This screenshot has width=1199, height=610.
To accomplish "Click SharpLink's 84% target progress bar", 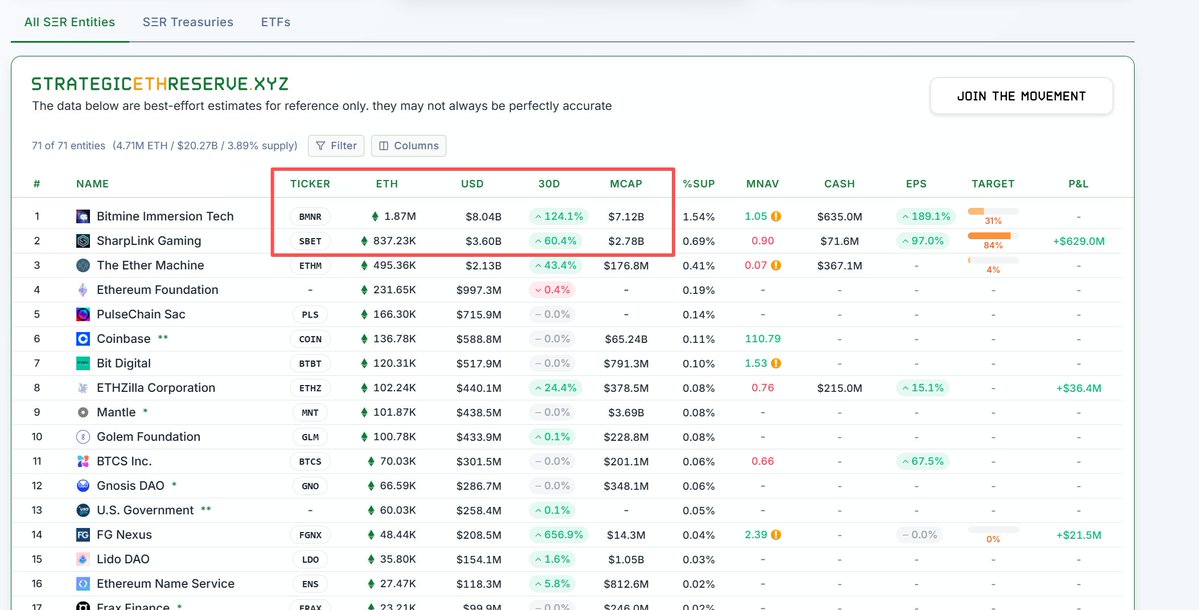I will click(993, 235).
